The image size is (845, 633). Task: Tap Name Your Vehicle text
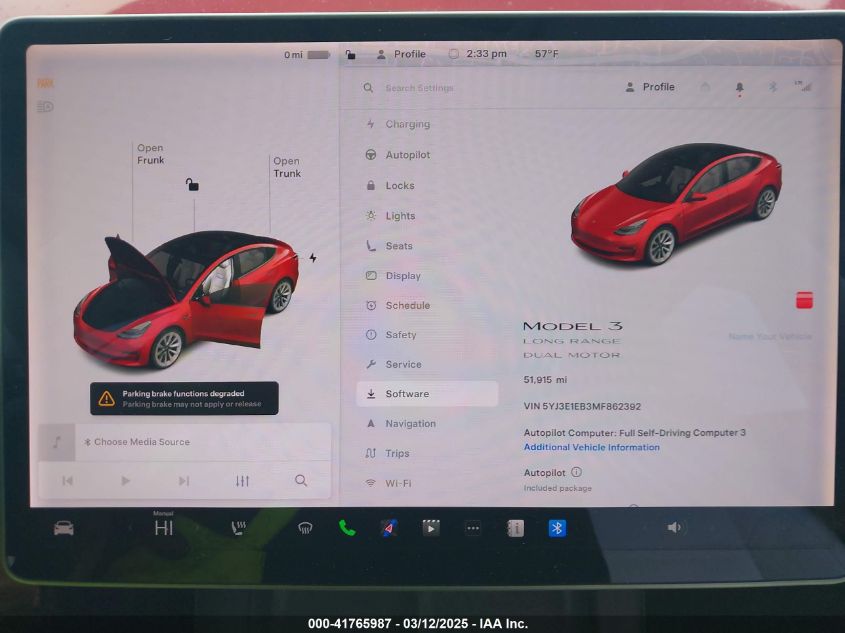click(x=770, y=337)
